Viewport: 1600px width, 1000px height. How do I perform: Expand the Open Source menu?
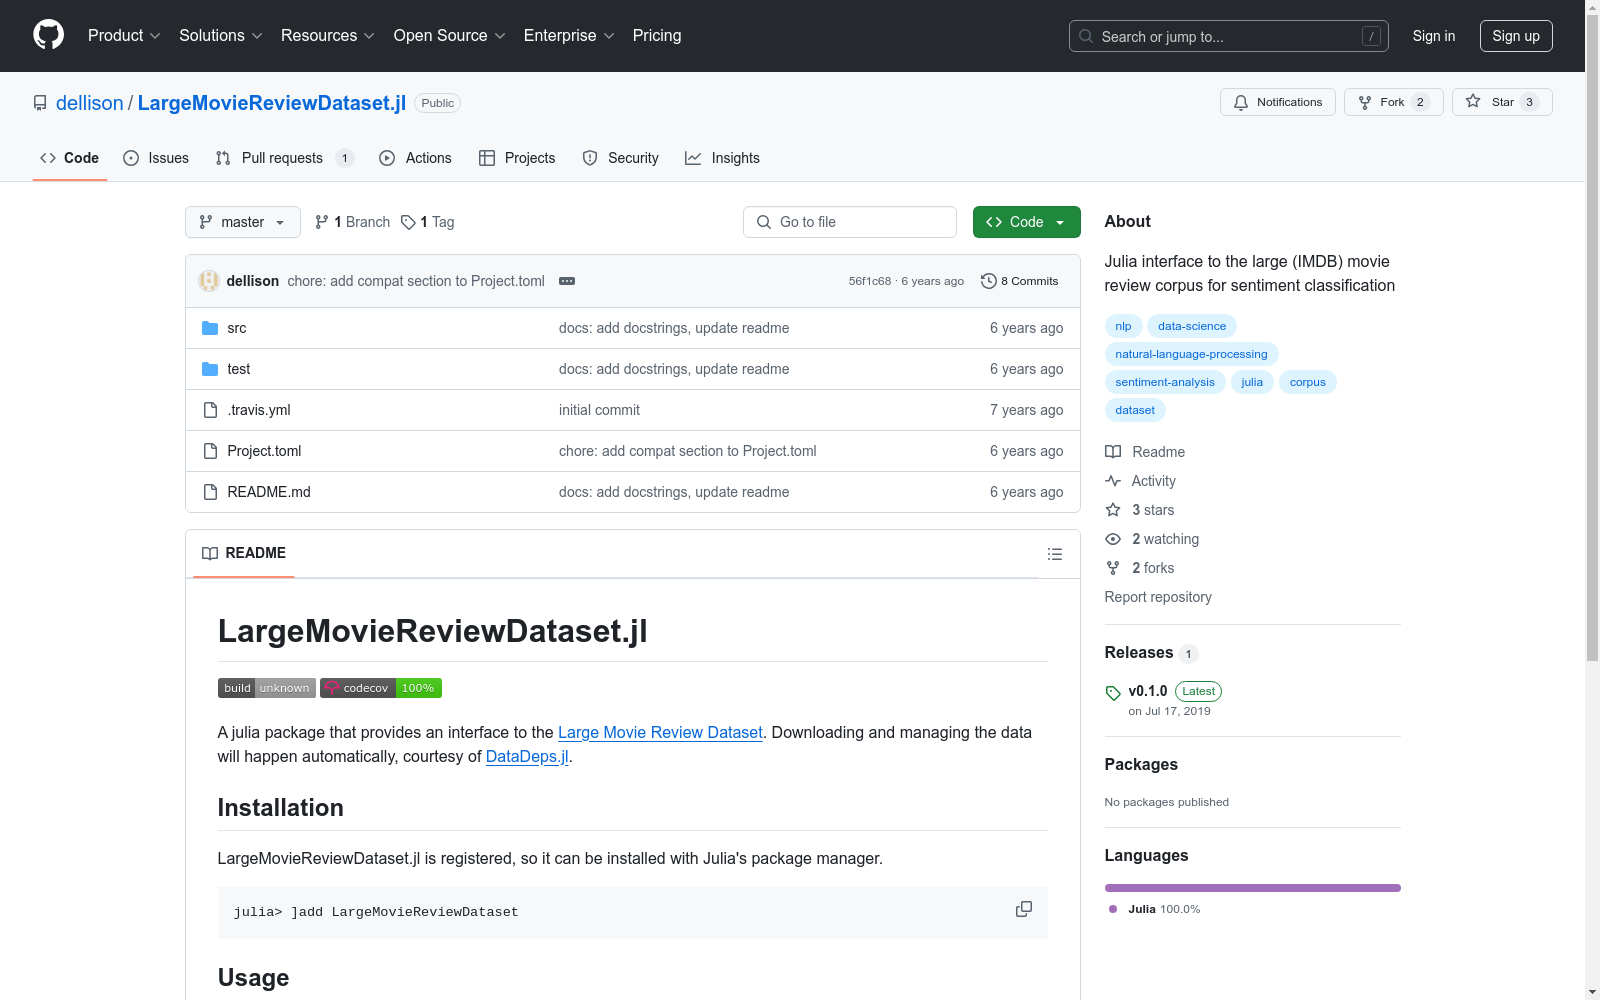(x=450, y=35)
